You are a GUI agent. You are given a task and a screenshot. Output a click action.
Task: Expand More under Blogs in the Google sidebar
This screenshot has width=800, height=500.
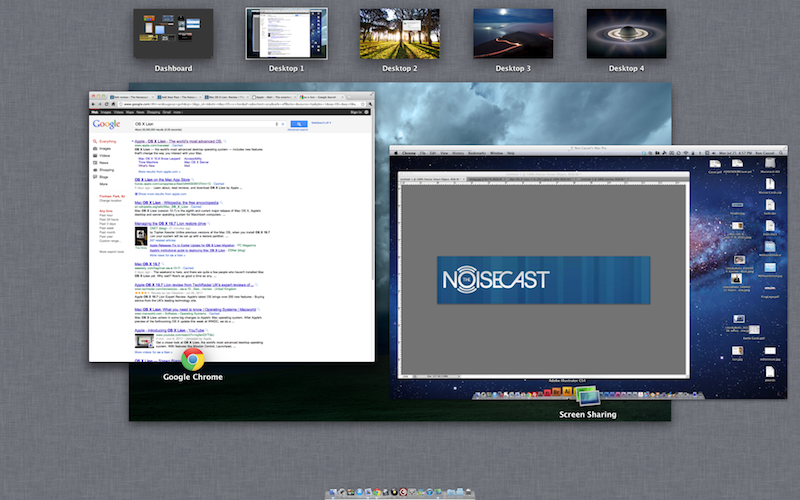[x=104, y=184]
